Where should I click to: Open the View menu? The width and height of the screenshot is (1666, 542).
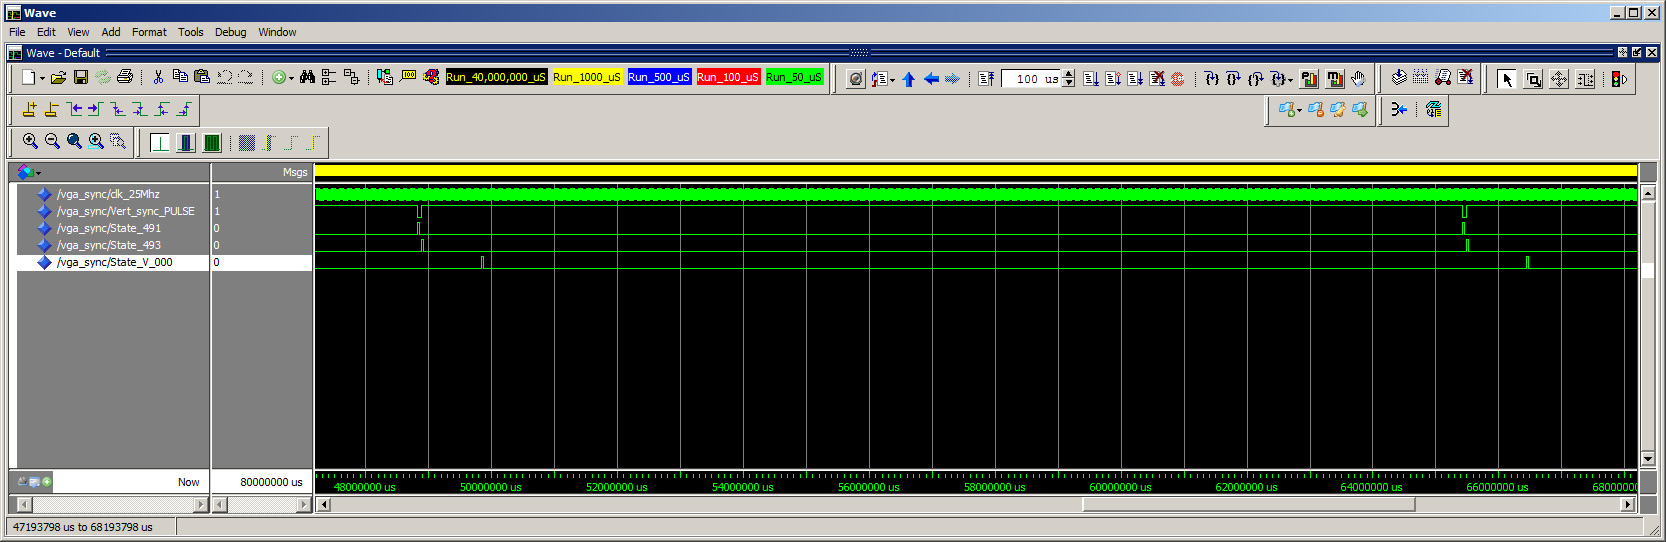pos(78,32)
